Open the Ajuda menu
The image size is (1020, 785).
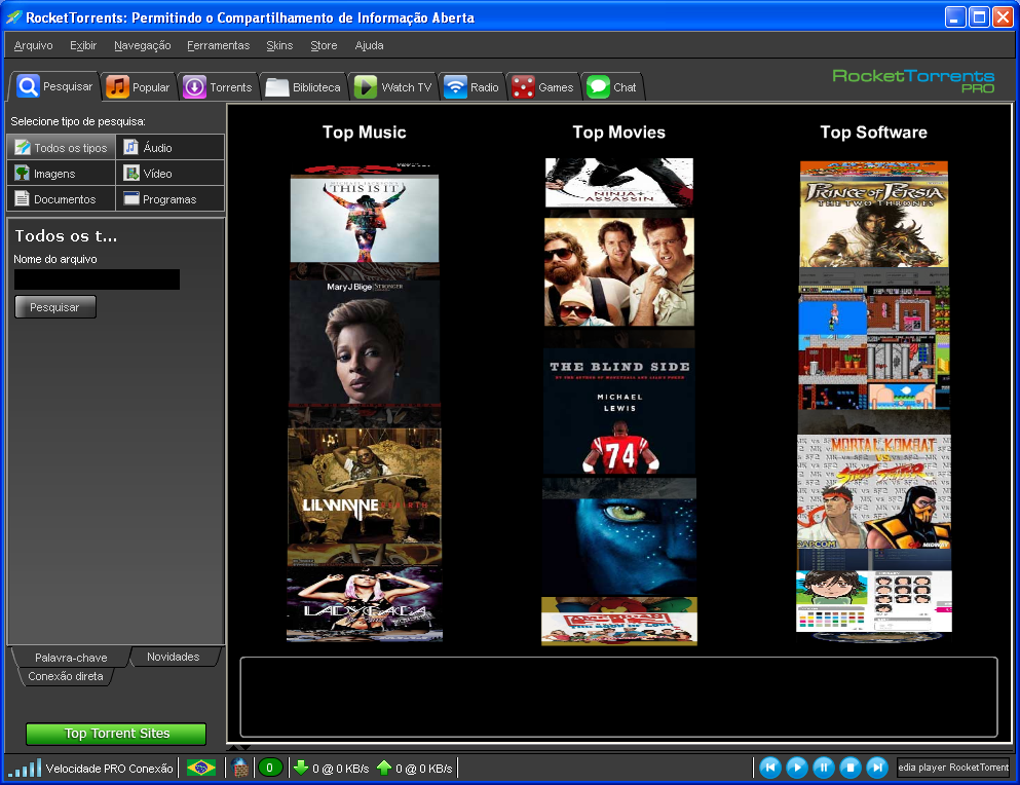(x=369, y=46)
